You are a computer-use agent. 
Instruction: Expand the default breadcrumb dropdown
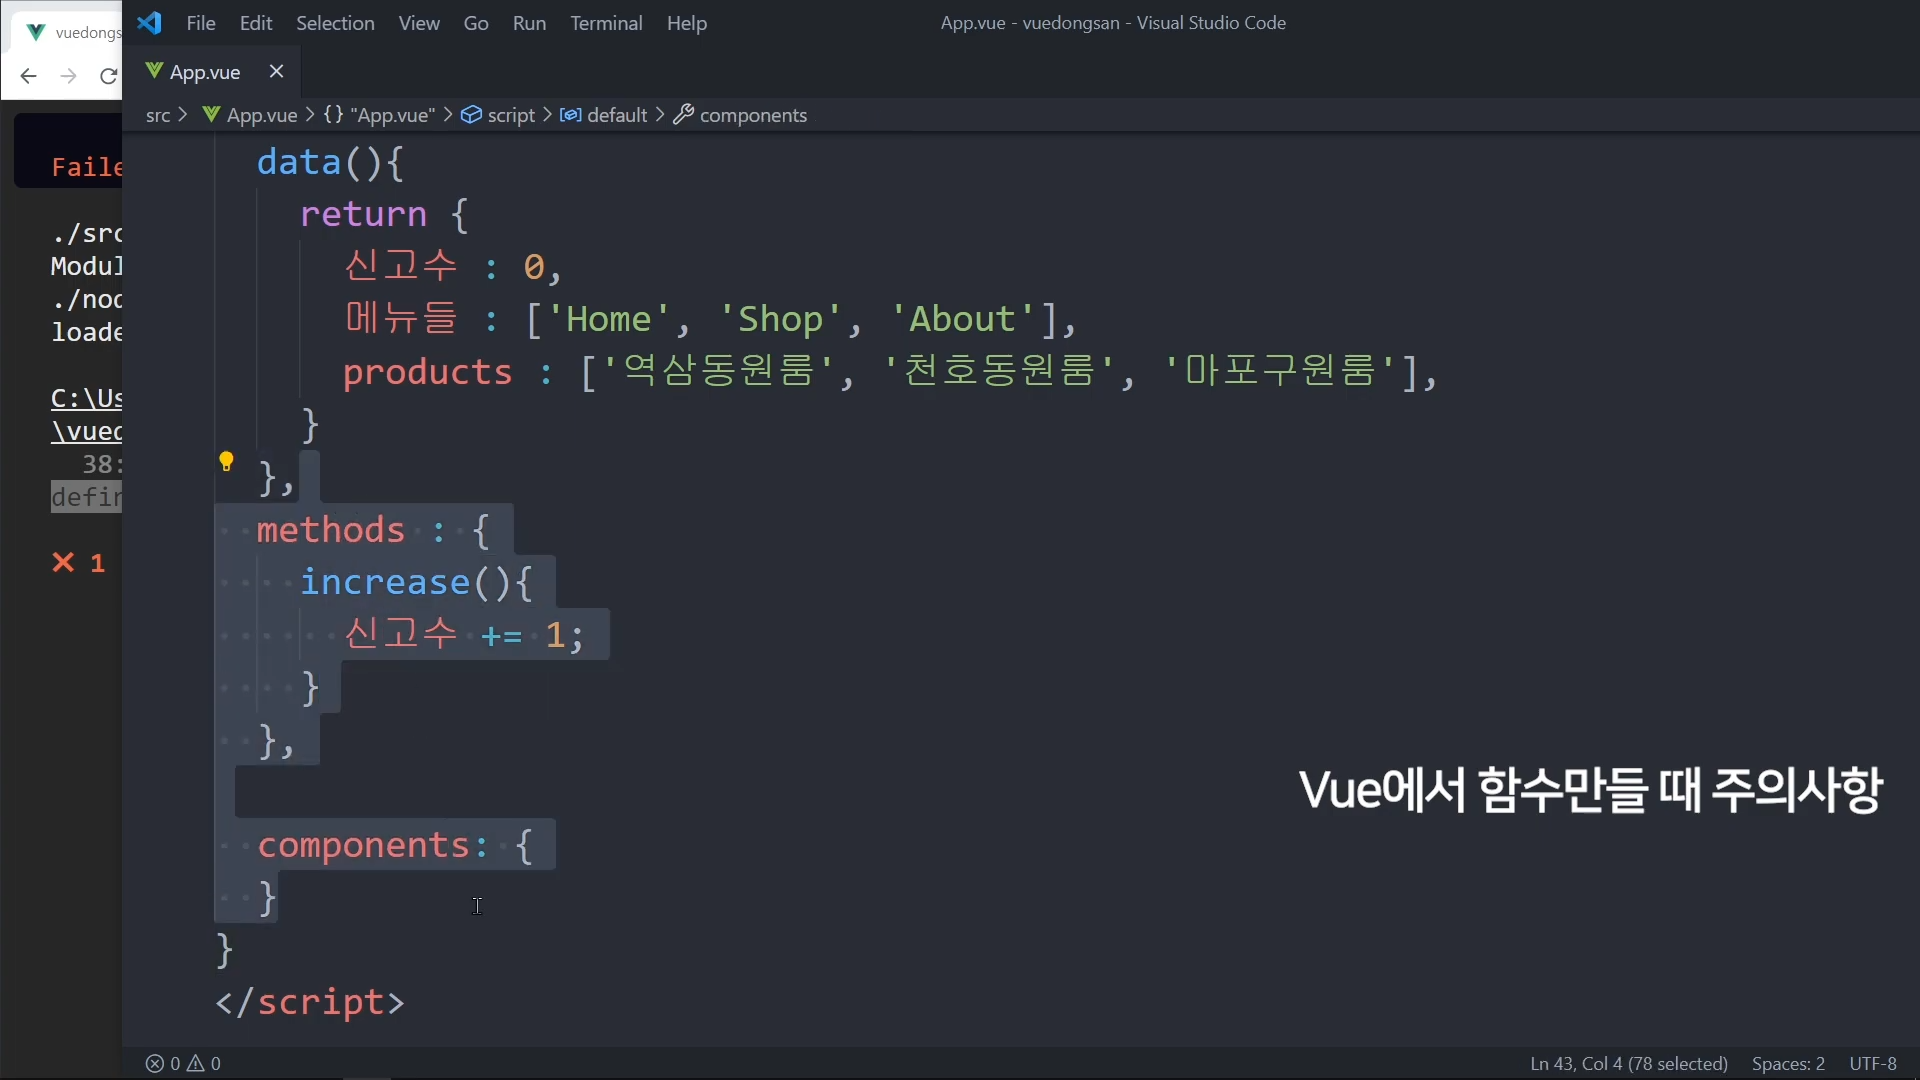(617, 115)
